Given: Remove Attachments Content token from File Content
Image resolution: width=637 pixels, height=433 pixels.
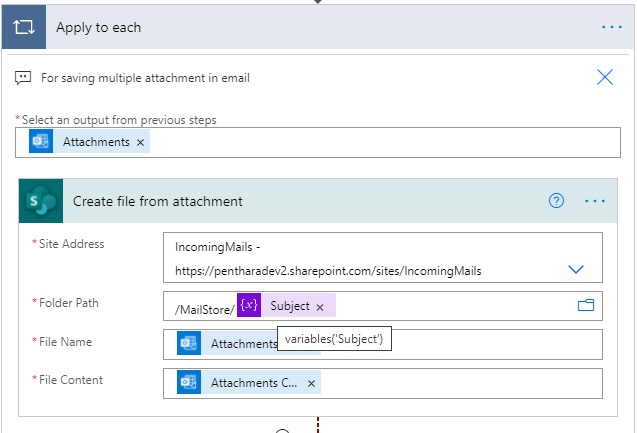Looking at the screenshot, I should coord(312,383).
